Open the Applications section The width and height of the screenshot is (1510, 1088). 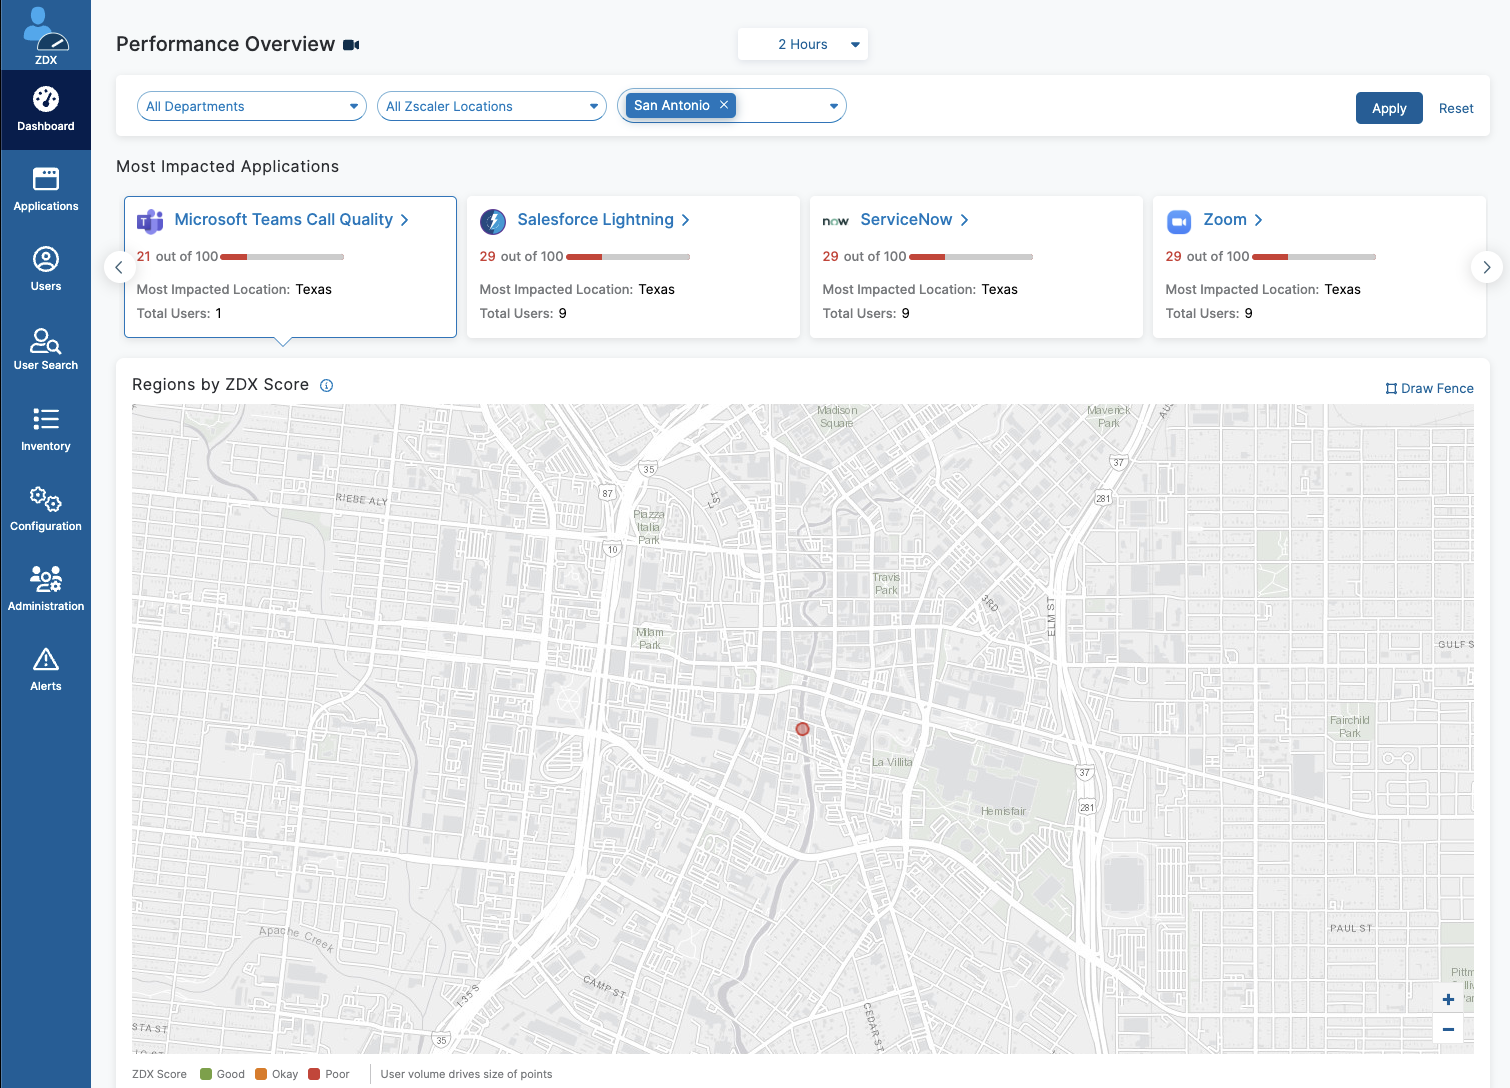[x=46, y=190]
